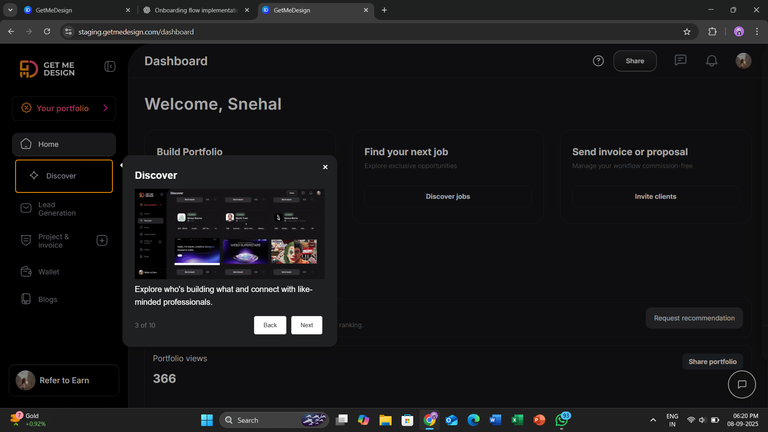This screenshot has width=768, height=432.
Task: Open Microsoft Store from the taskbar
Action: pyautogui.click(x=407, y=420)
